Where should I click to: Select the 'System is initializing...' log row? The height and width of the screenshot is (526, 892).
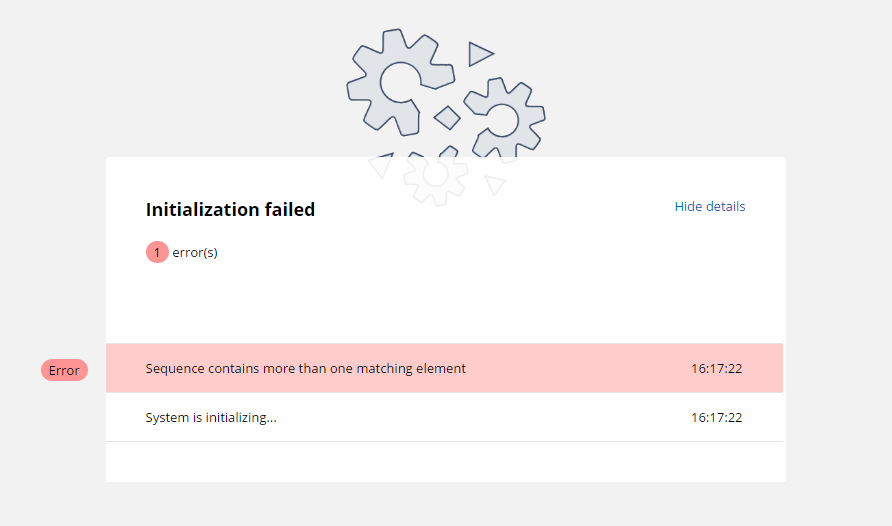coord(444,417)
